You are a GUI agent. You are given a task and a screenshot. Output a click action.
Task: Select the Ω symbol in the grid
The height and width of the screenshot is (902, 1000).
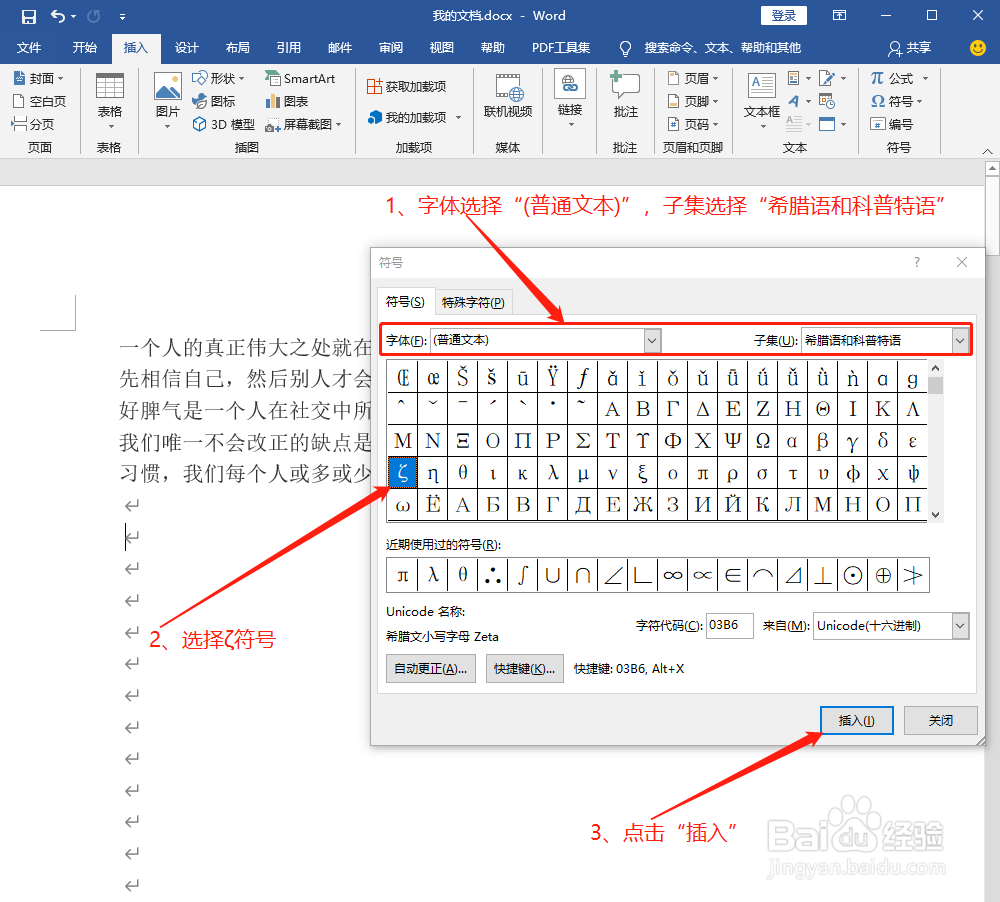763,441
